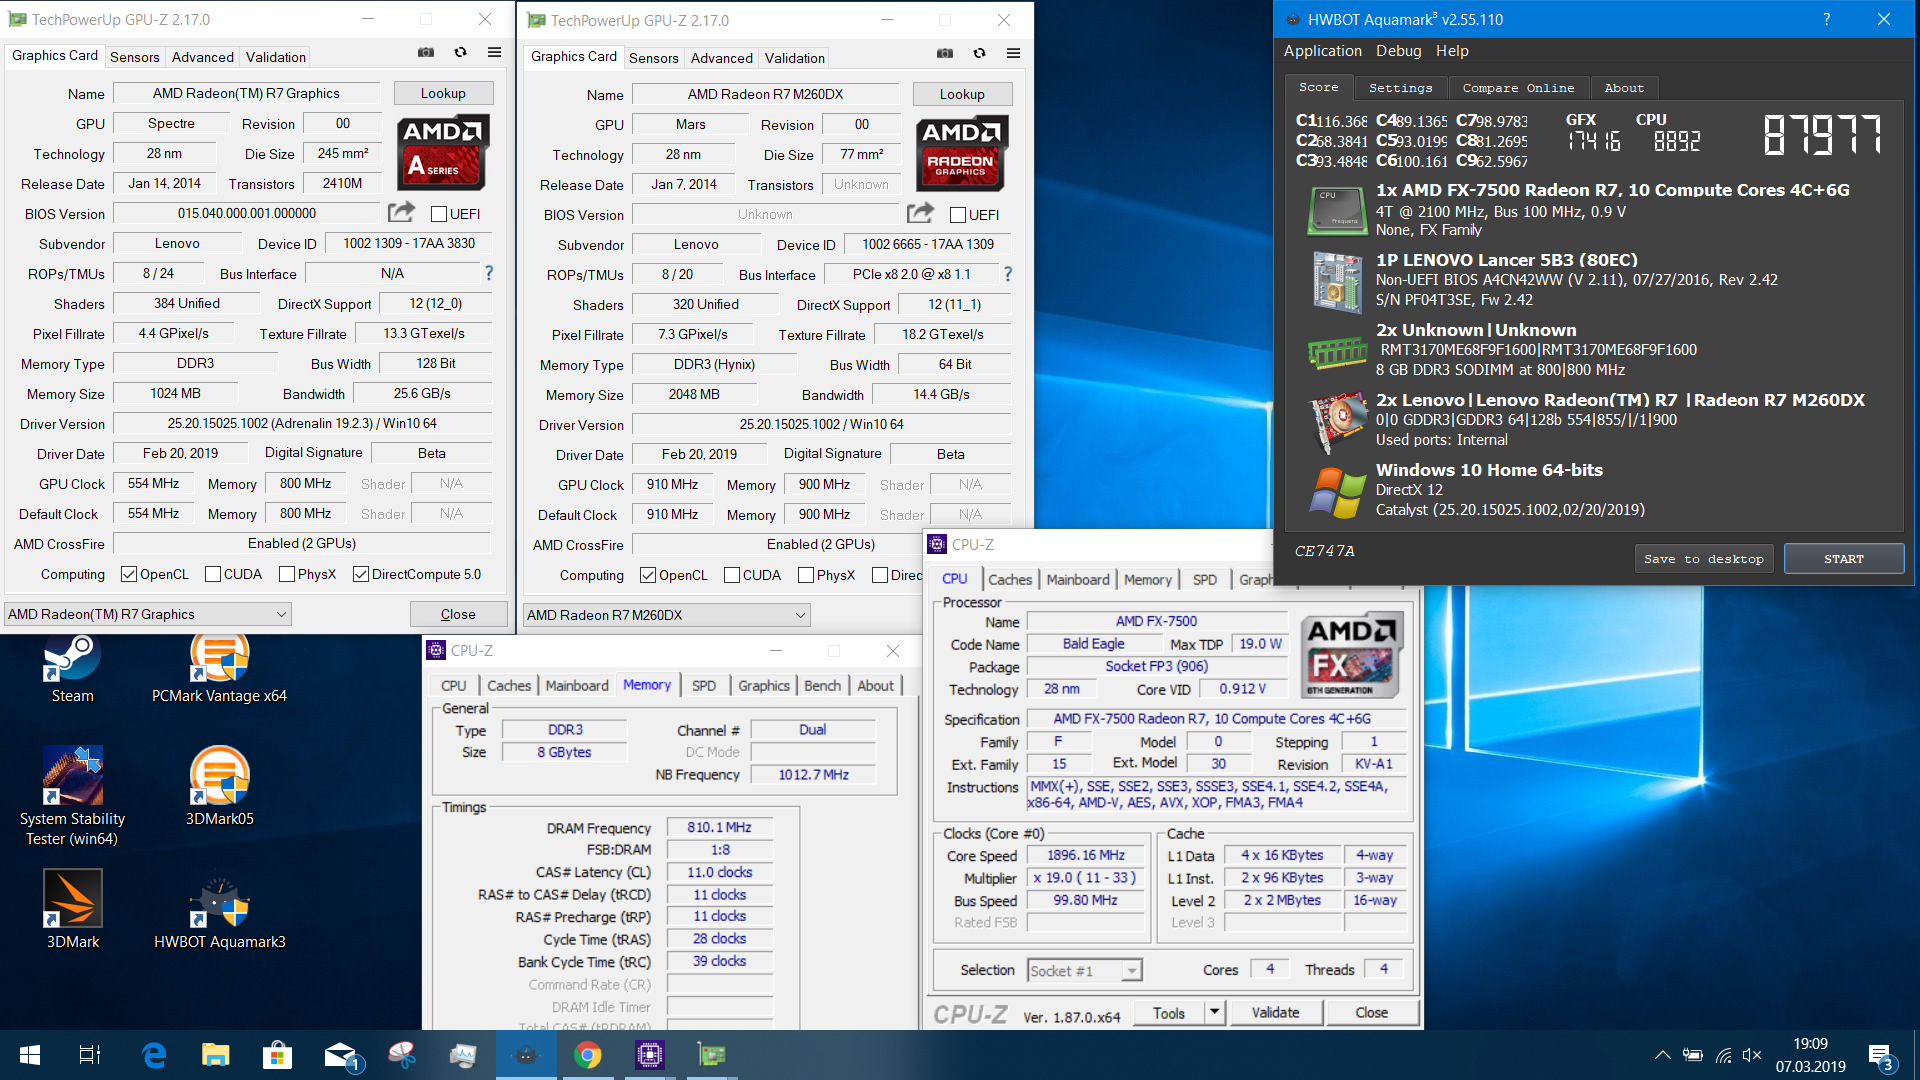The height and width of the screenshot is (1080, 1920).
Task: Open CPU-Z taskbar icon
Action: (650, 1055)
